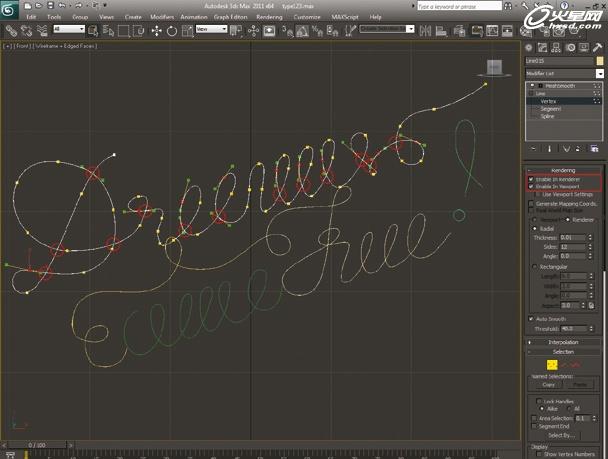The height and width of the screenshot is (459, 608).
Task: Open the Modifier List dropdown
Action: (x=600, y=73)
